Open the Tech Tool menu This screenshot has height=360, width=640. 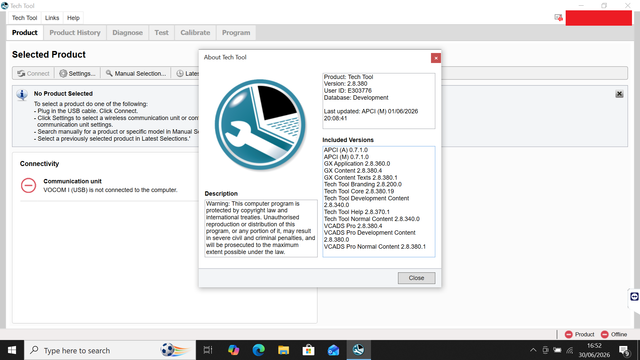[24, 18]
